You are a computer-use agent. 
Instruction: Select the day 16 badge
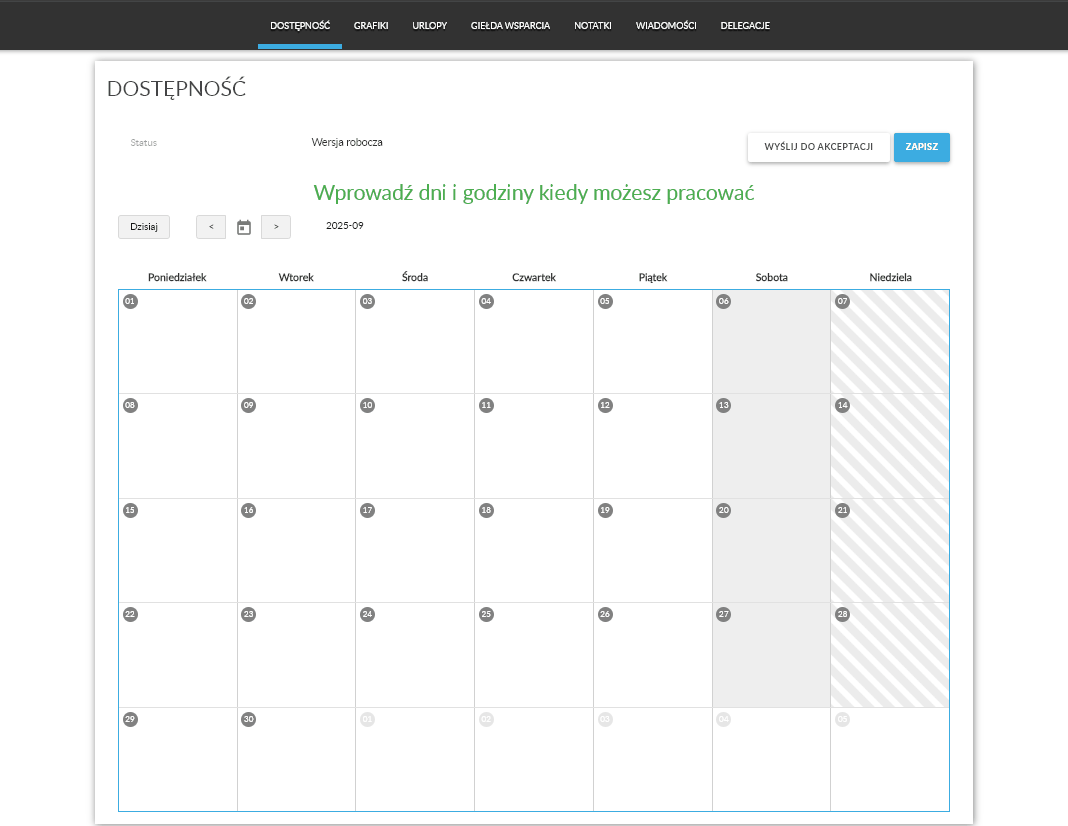[249, 510]
